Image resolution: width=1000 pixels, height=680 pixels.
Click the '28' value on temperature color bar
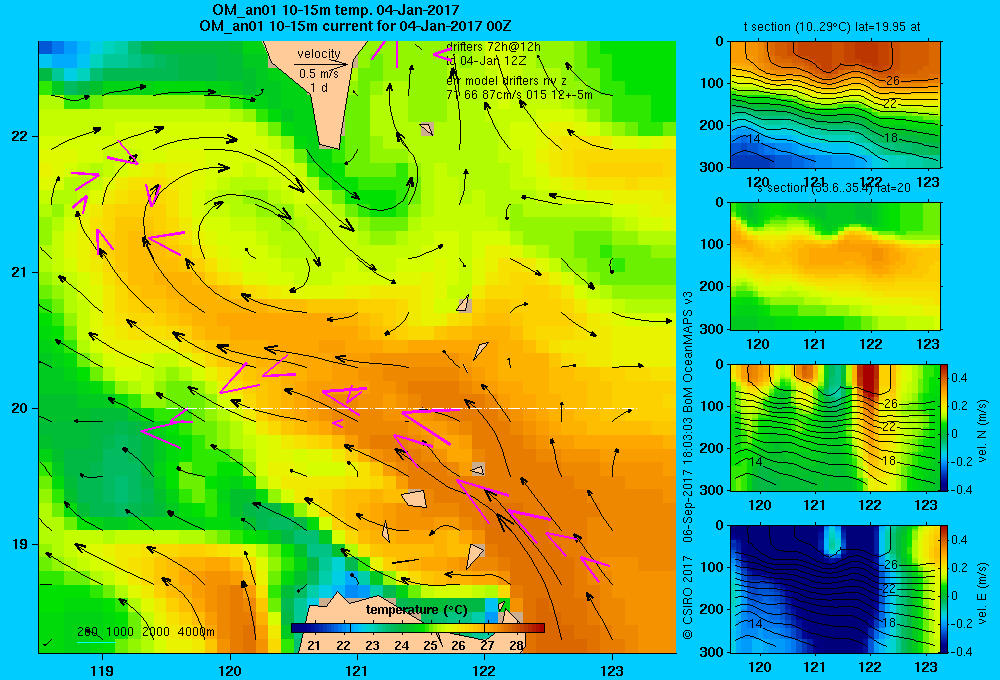(517, 645)
